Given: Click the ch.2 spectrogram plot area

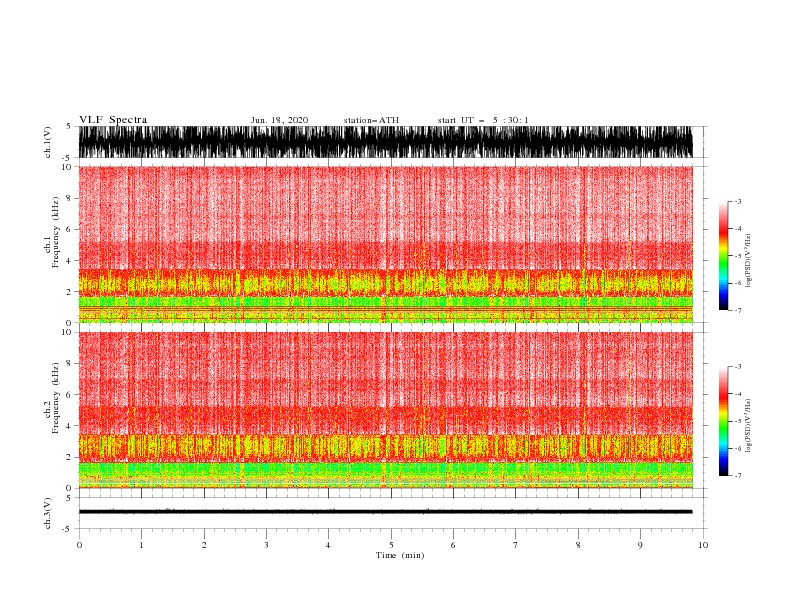Looking at the screenshot, I should click(385, 410).
